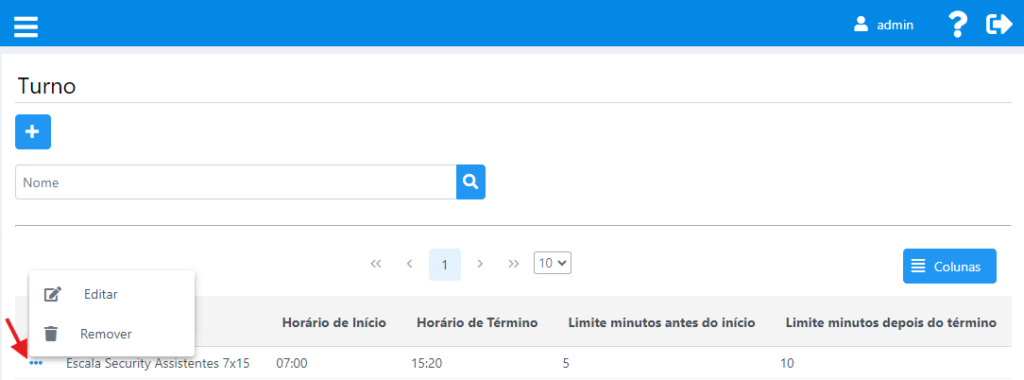Go to first page with double-left arrows
The width and height of the screenshot is (1024, 380).
(376, 264)
